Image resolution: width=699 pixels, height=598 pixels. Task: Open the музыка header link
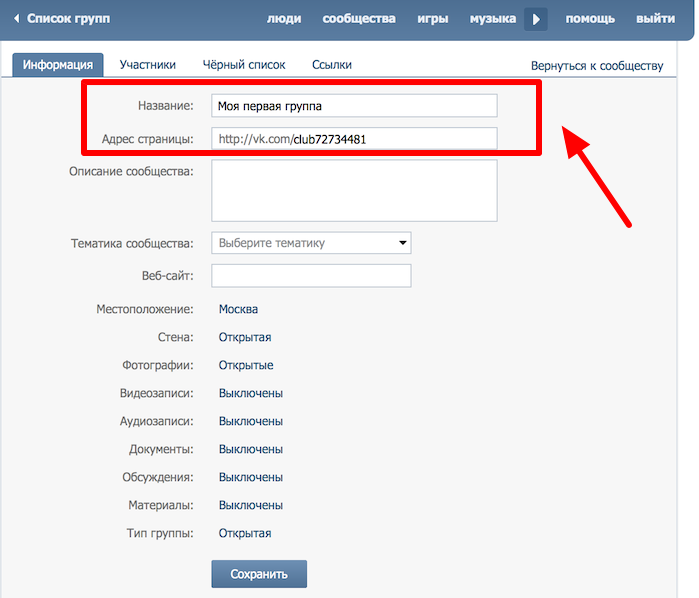click(x=493, y=19)
